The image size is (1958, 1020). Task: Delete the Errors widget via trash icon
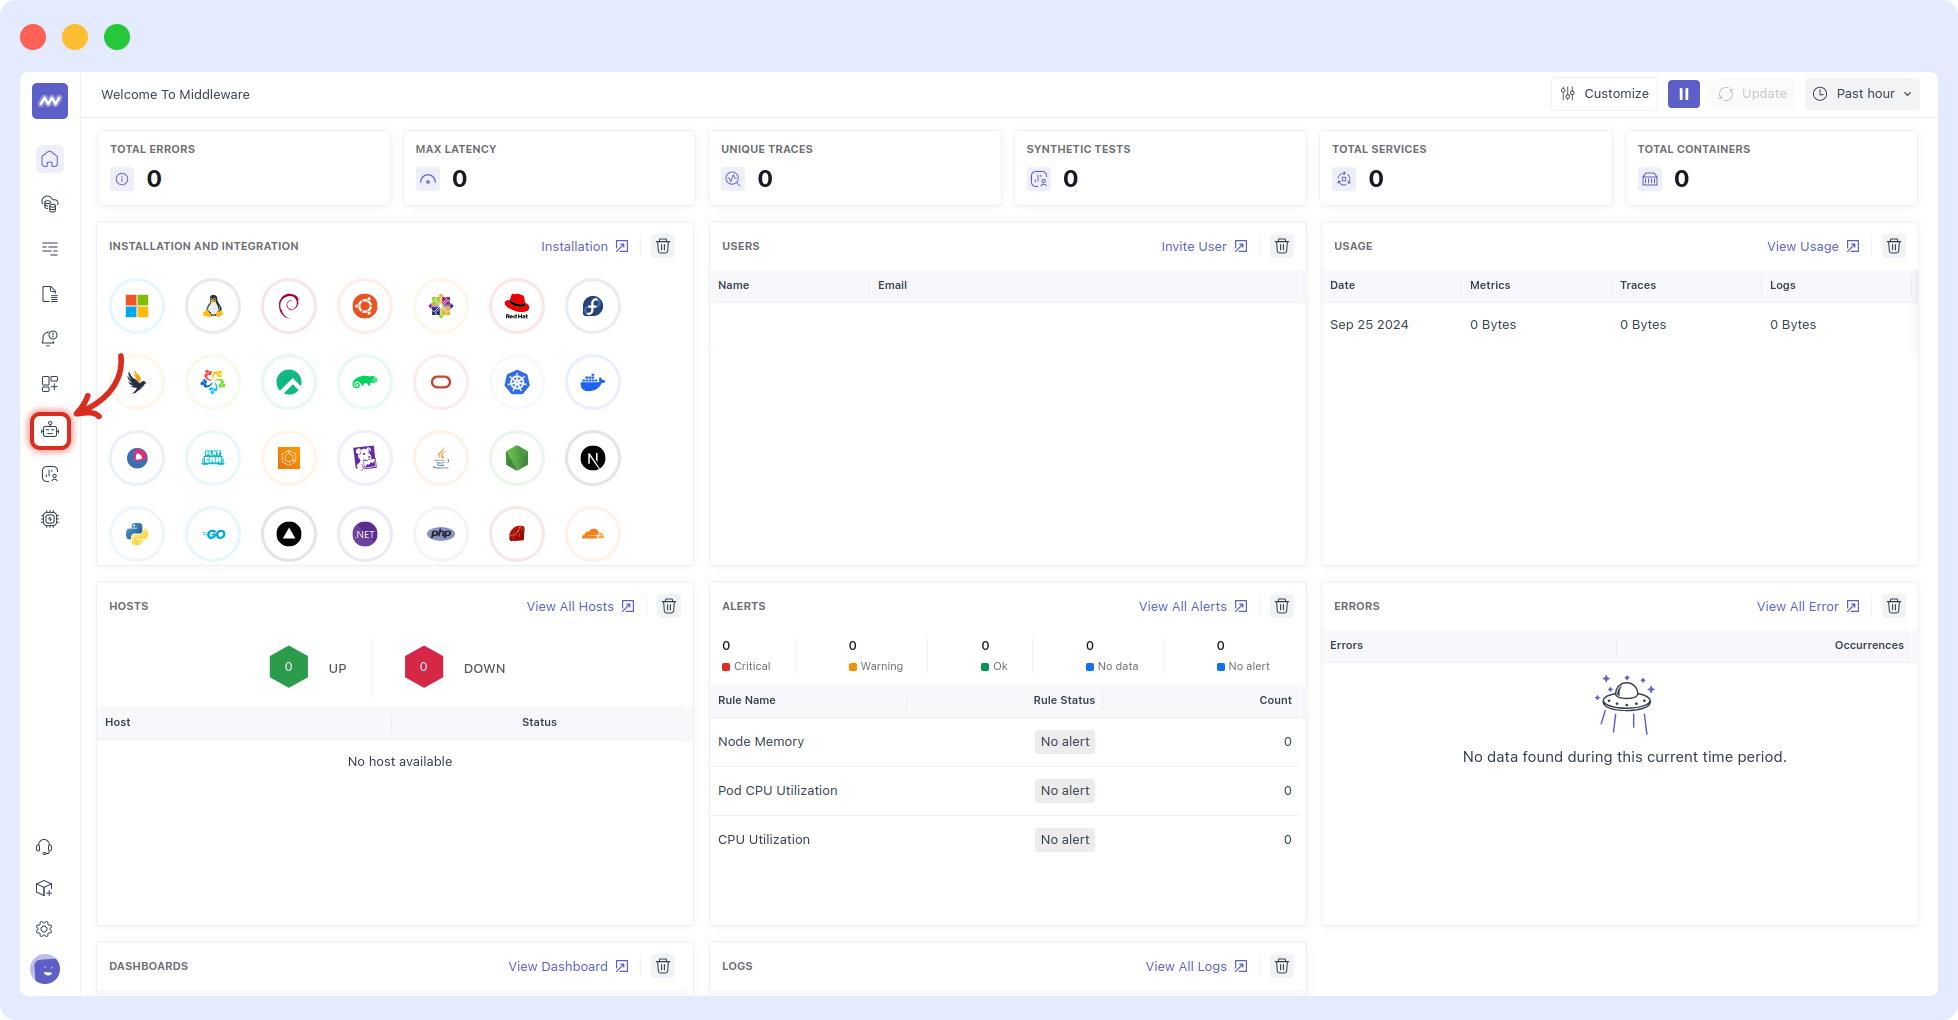(1893, 606)
